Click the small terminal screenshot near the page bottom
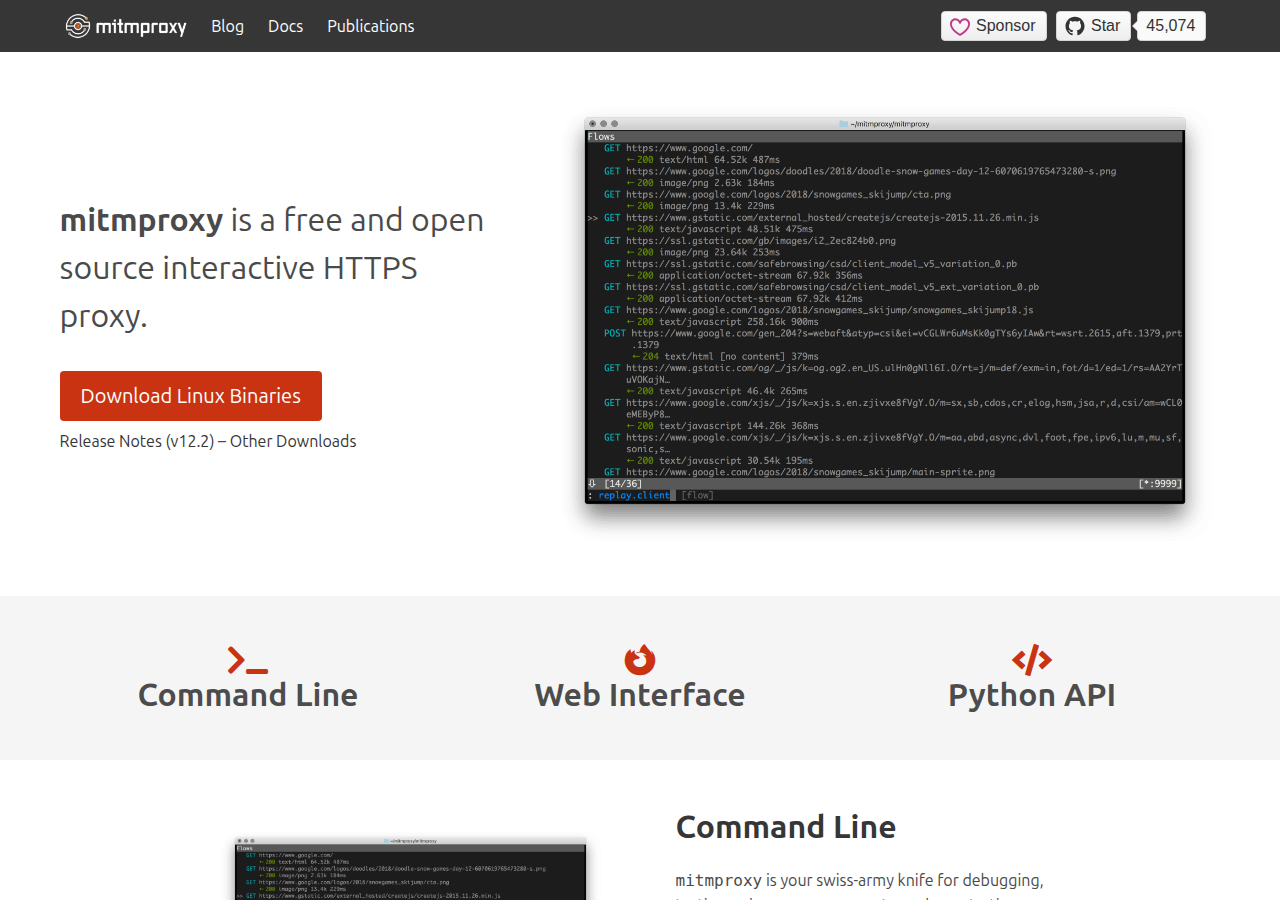 [x=410, y=869]
